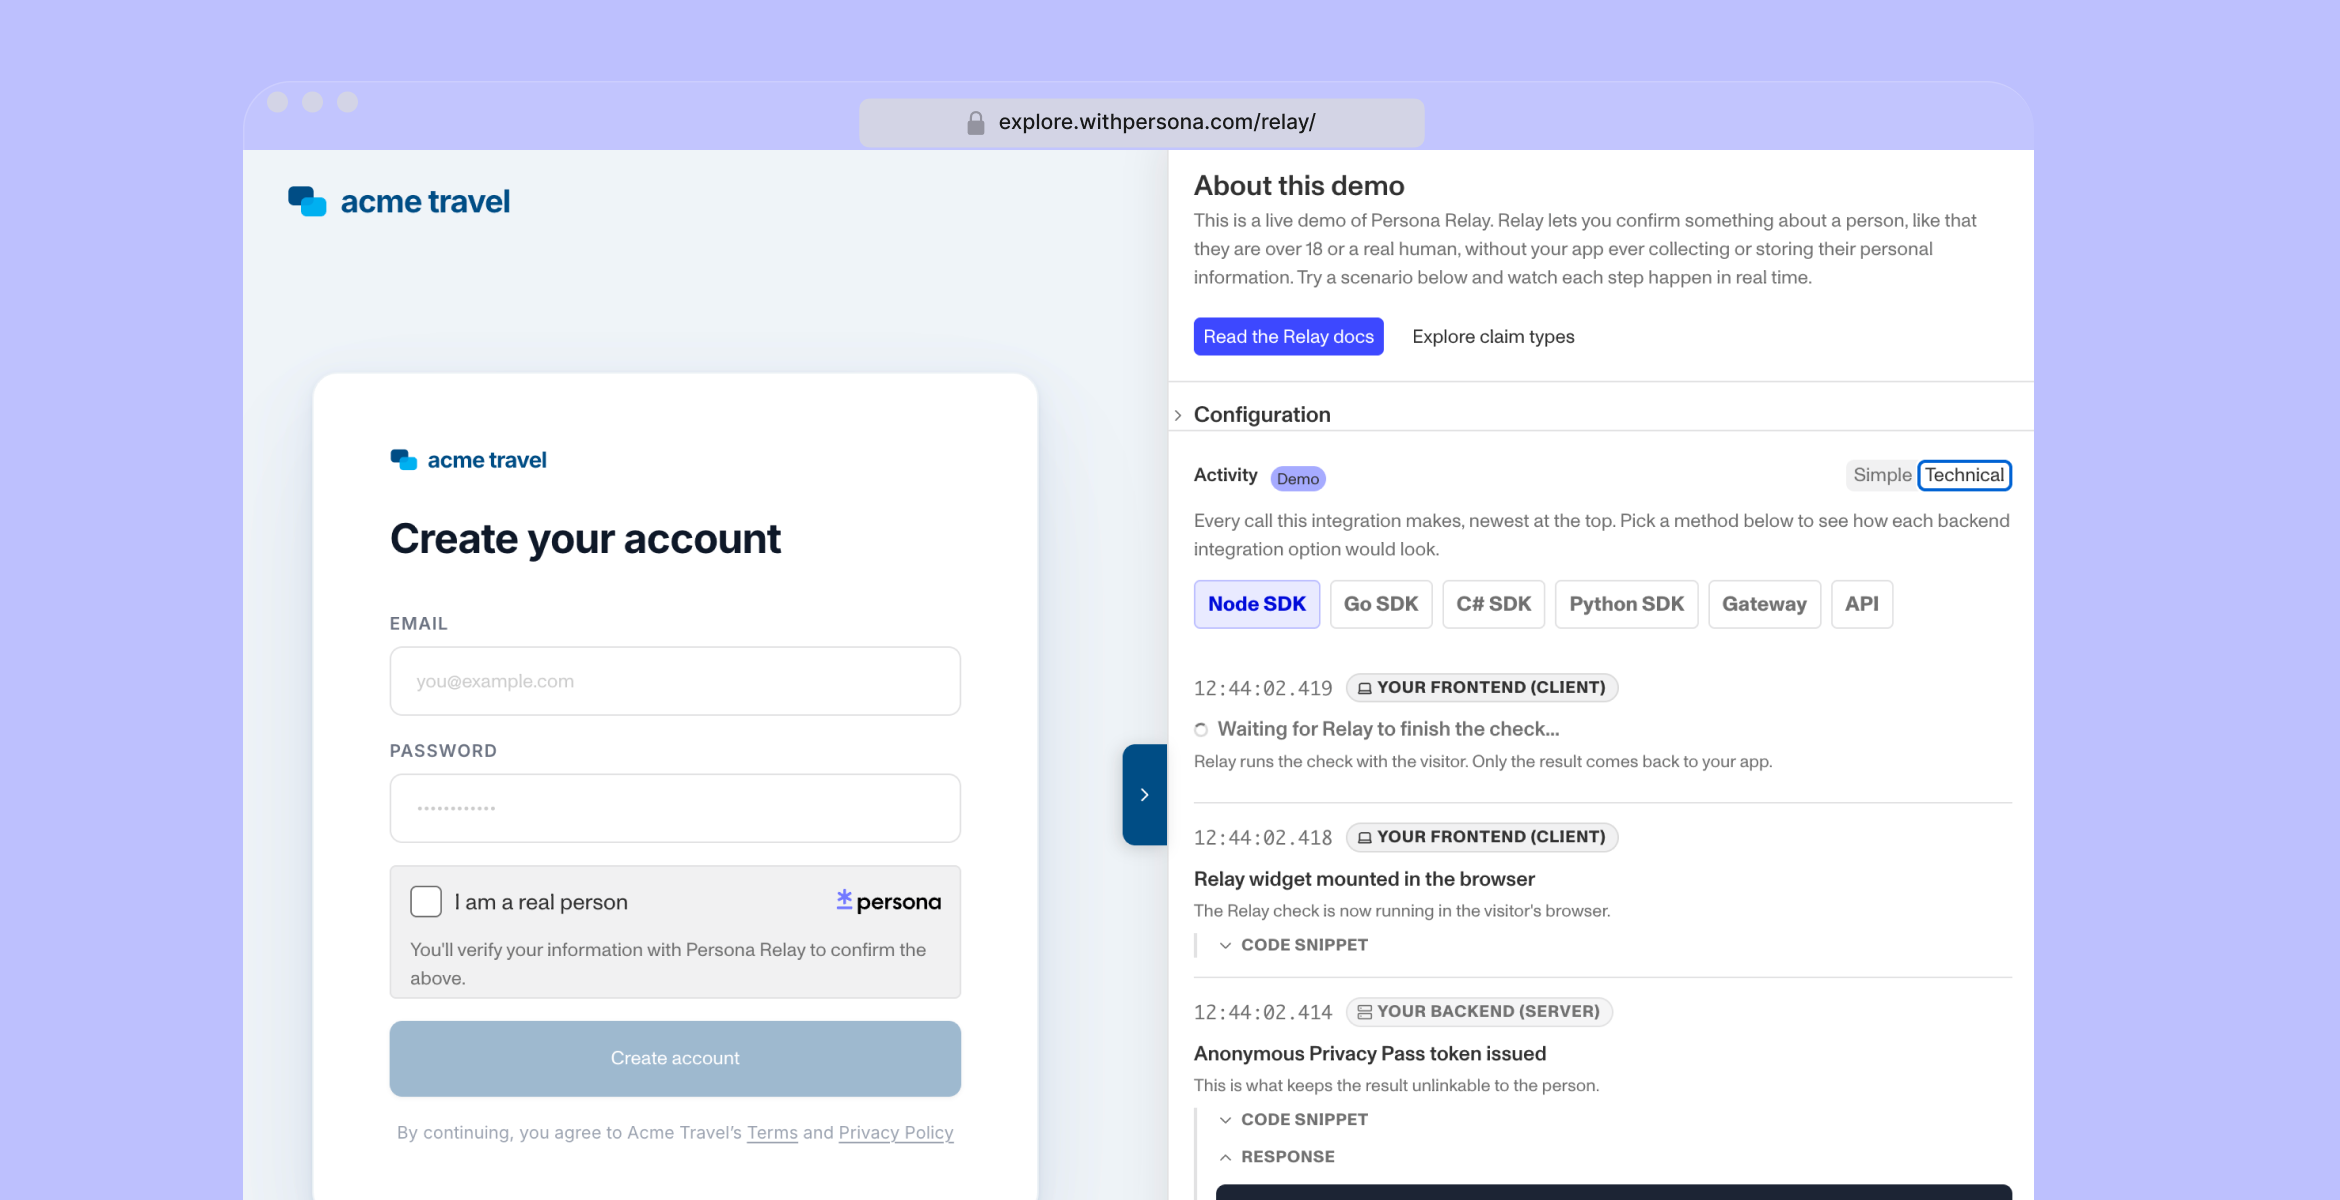Click 'Relay widget mounted in the browser' heading
This screenshot has width=2340, height=1200.
click(1364, 879)
